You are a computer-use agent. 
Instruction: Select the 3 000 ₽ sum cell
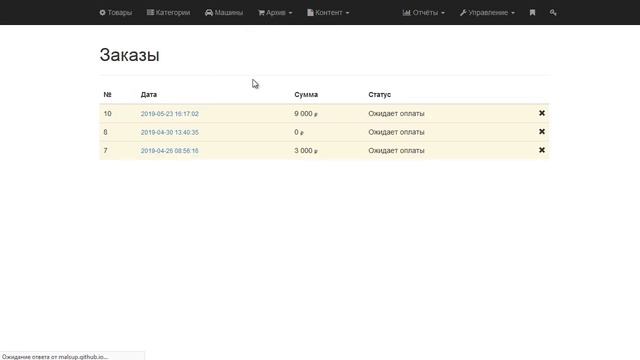[x=306, y=151]
